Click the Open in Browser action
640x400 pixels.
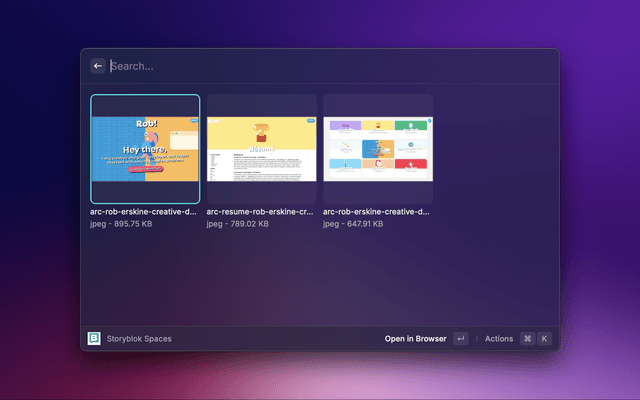click(x=415, y=339)
